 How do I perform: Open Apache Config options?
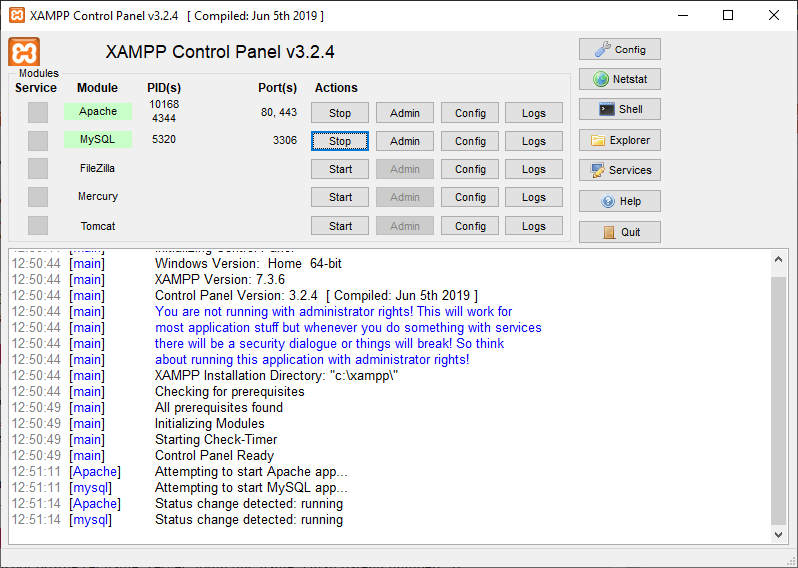click(x=470, y=113)
